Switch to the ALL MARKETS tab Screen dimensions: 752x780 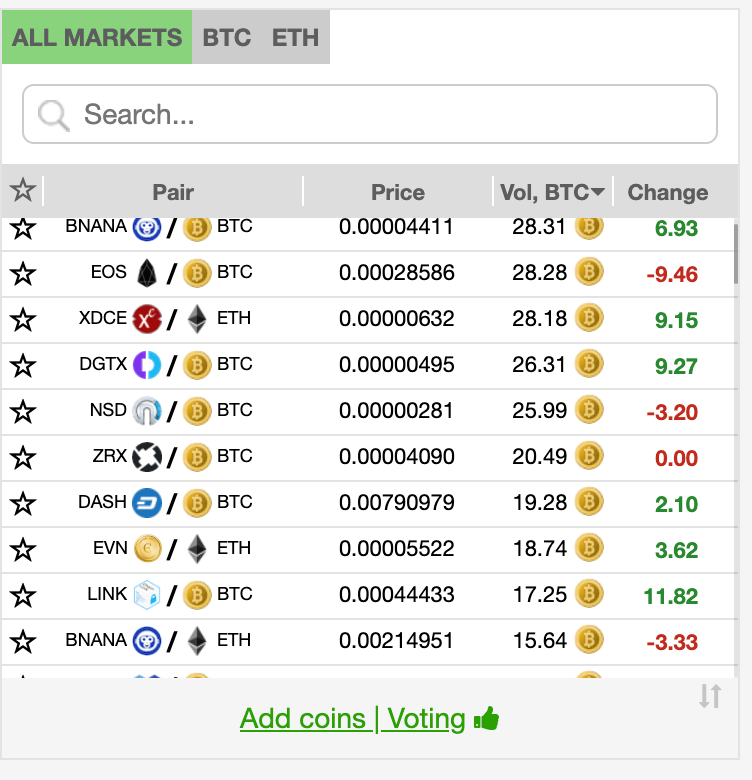point(97,37)
